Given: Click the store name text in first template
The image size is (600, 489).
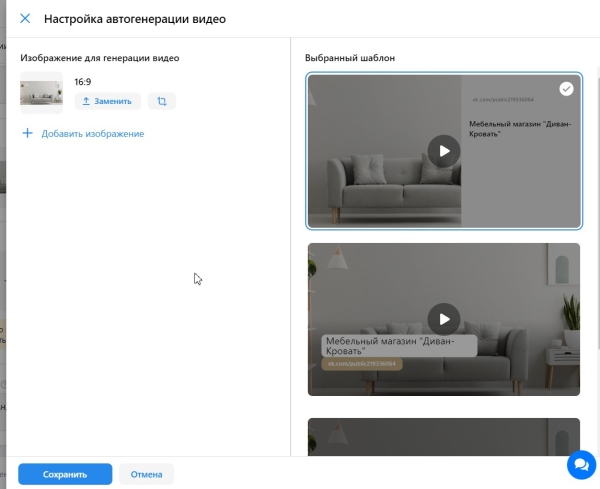Looking at the screenshot, I should click(513, 128).
